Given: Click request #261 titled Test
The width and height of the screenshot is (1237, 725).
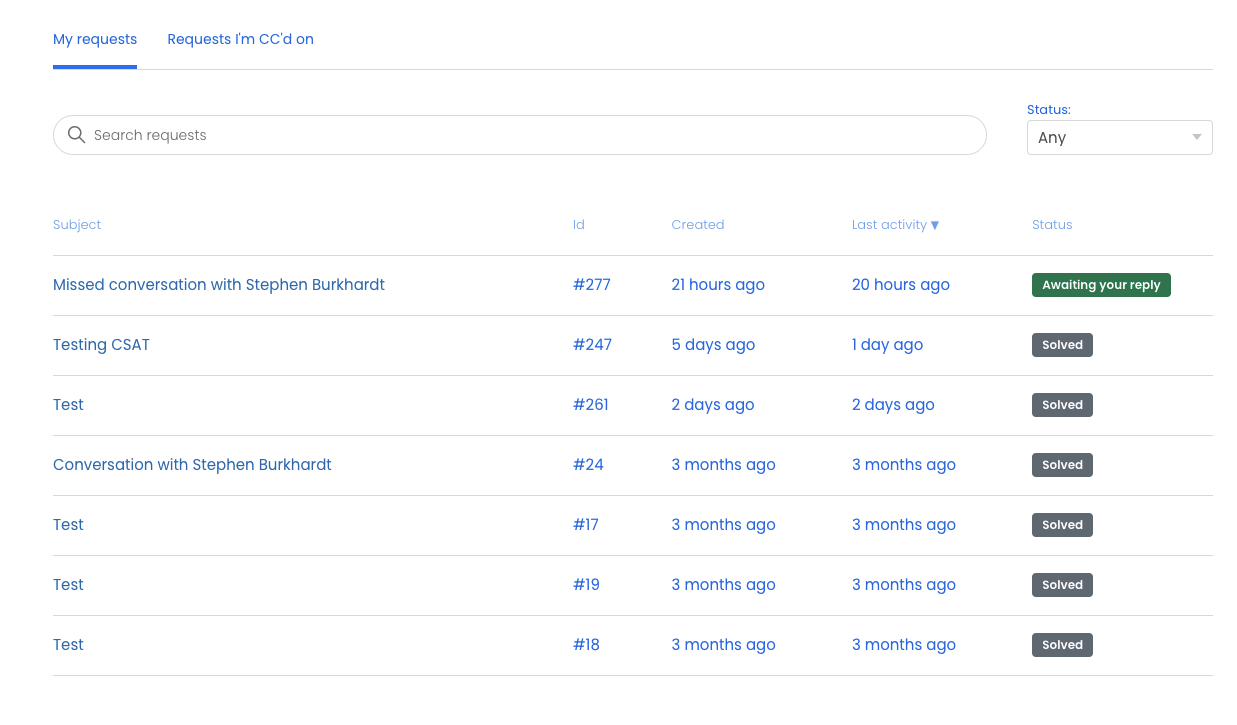Looking at the screenshot, I should [591, 404].
